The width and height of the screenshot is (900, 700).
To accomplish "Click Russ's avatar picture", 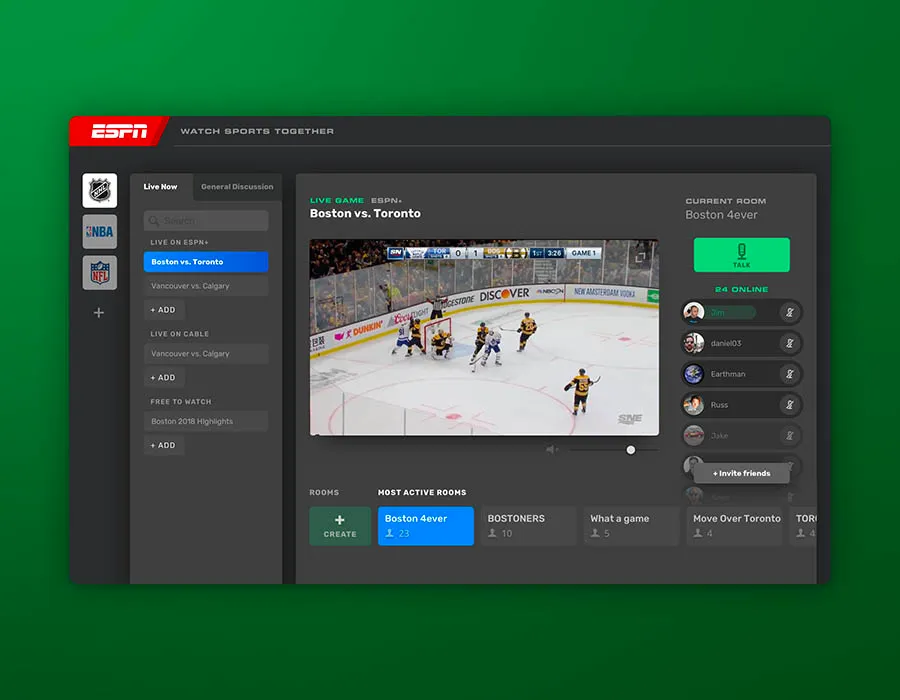I will 693,405.
